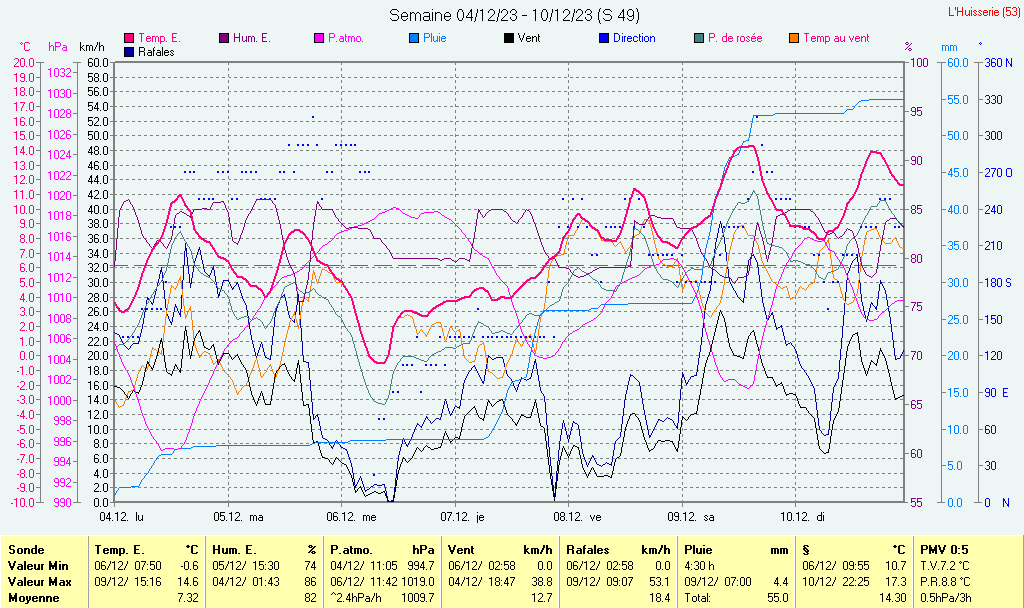Image resolution: width=1024 pixels, height=608 pixels.
Task: Click the black Vent legend swatch
Action: pos(509,39)
